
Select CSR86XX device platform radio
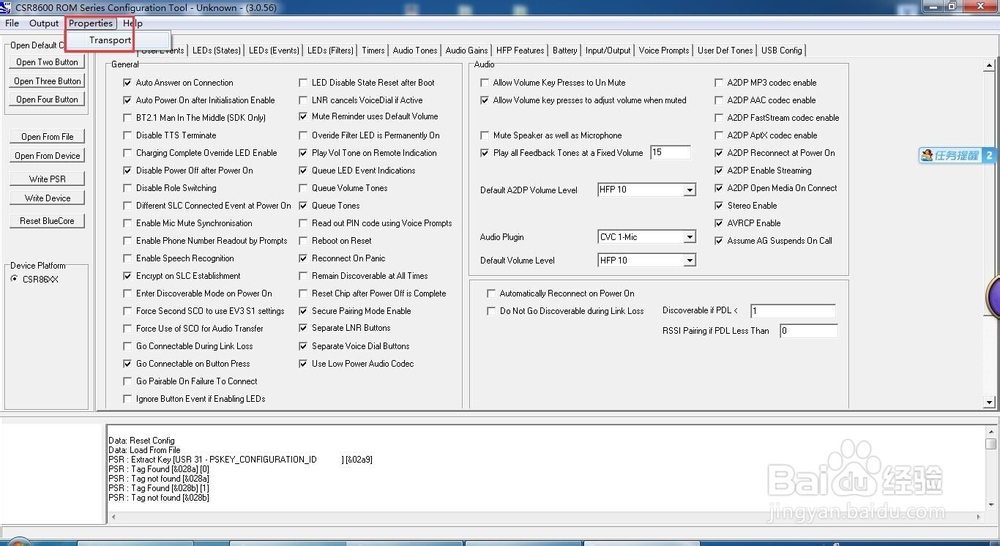(x=14, y=279)
